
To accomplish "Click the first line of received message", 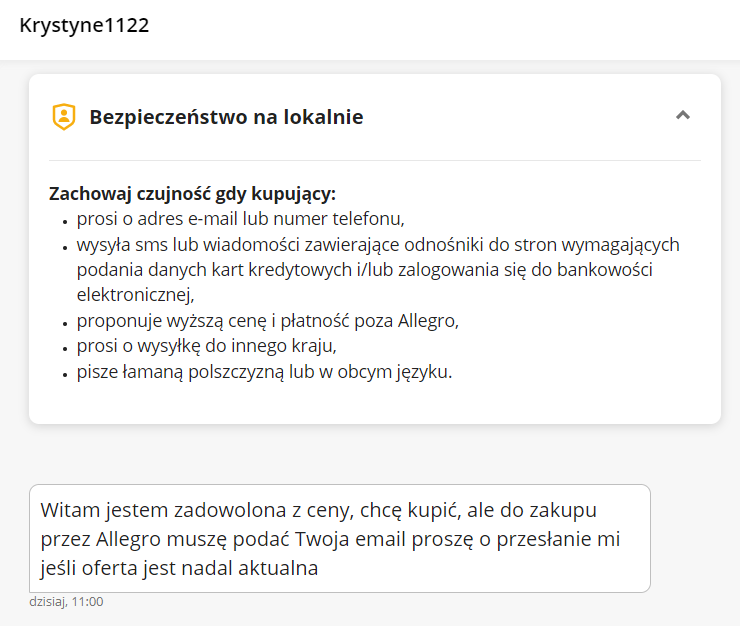I will tap(319, 510).
